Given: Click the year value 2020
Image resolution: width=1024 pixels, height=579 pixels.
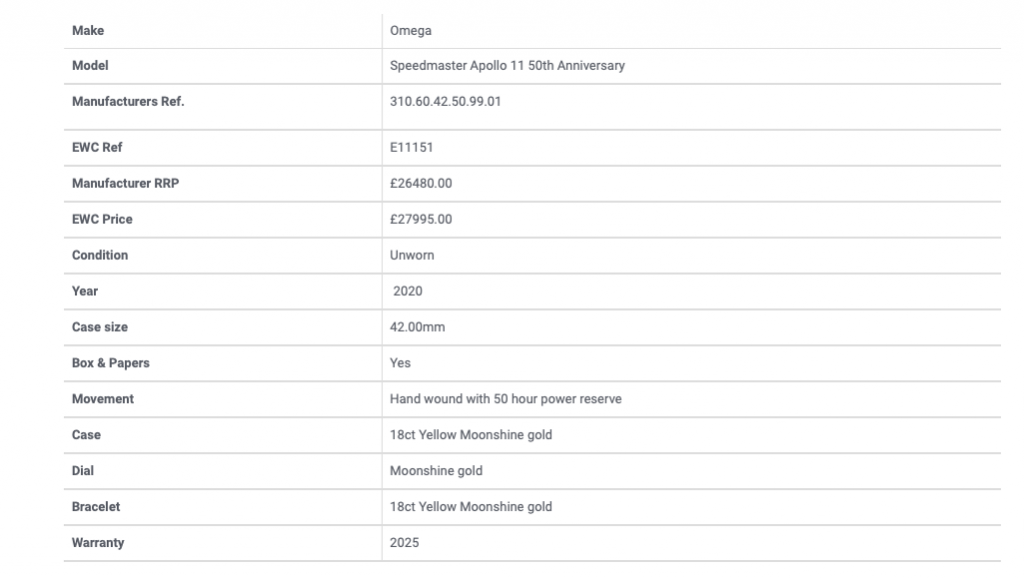Looking at the screenshot, I should tap(408, 291).
